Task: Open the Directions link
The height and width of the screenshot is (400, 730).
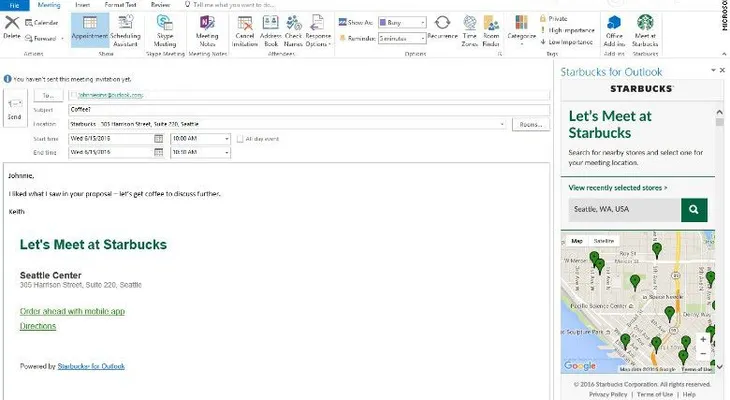Action: tap(38, 326)
